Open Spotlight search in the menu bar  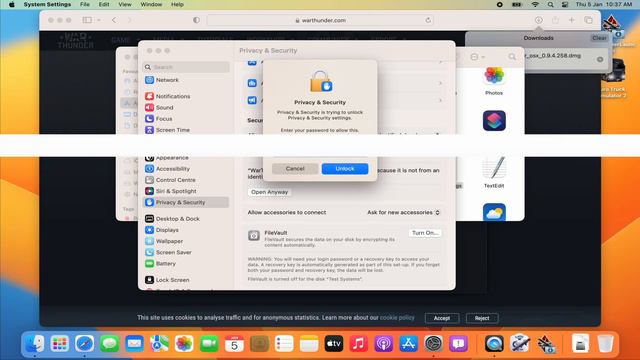coord(550,4)
